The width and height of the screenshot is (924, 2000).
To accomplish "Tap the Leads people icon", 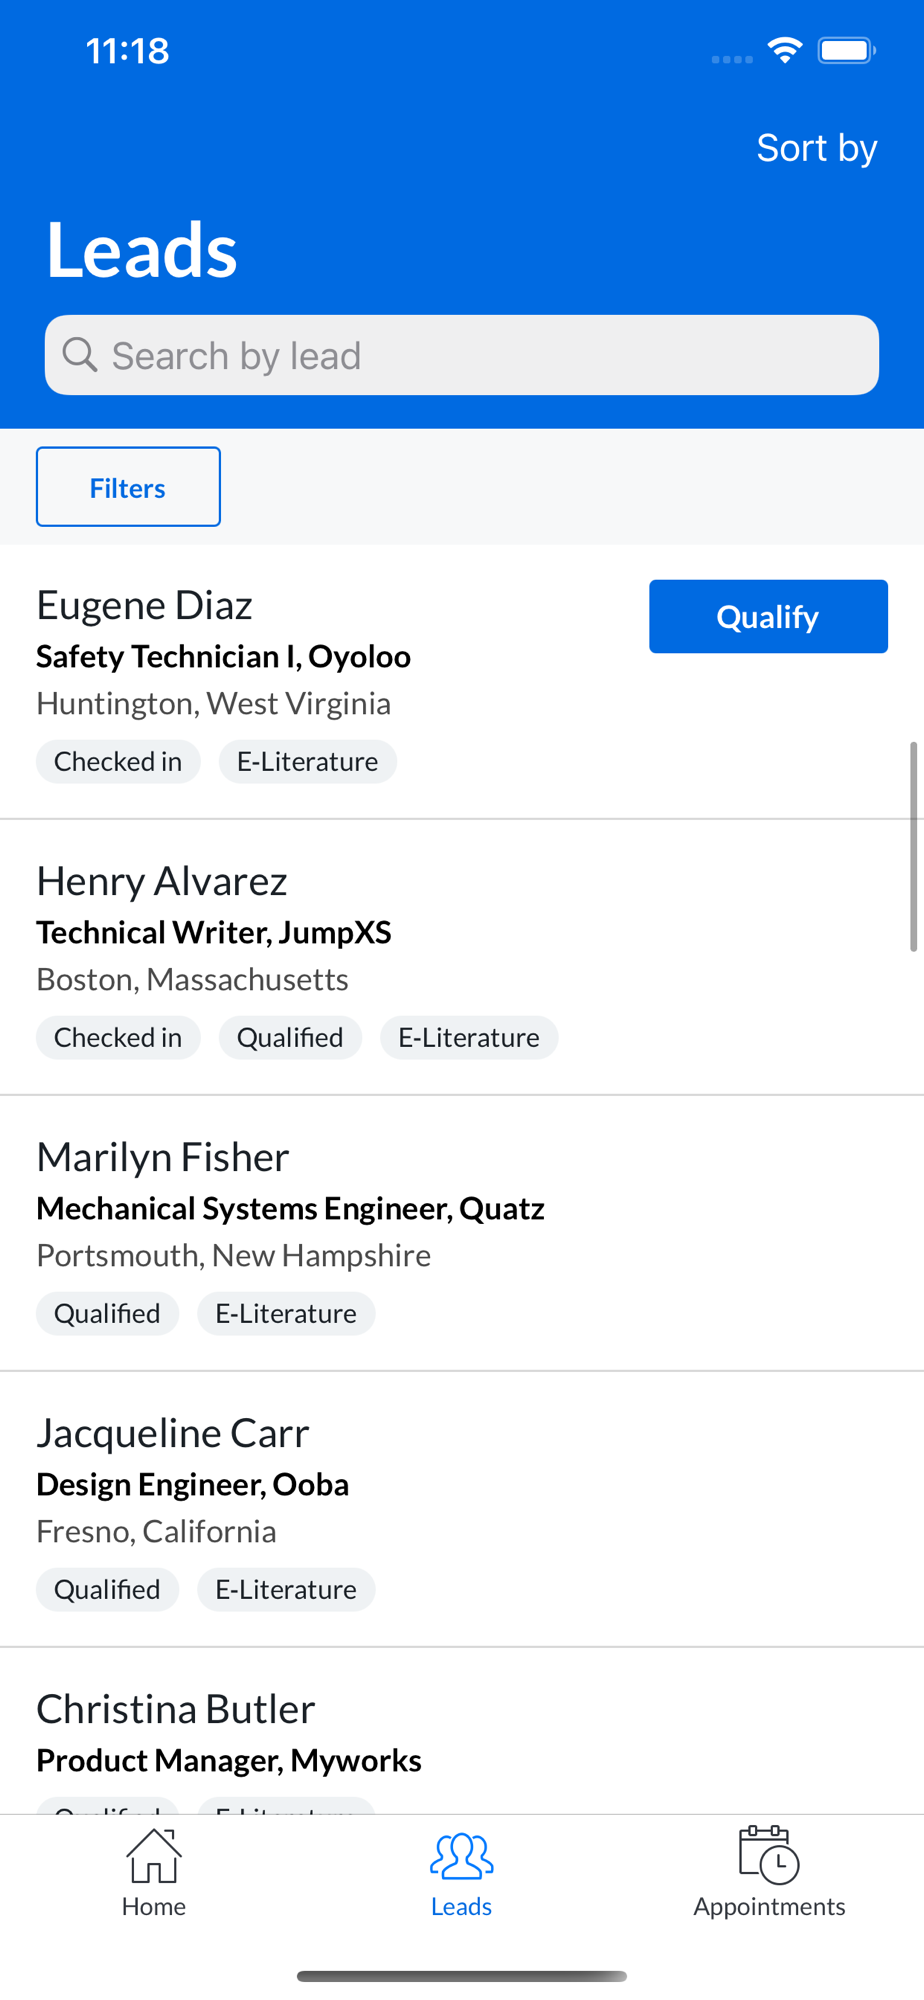I will coord(461,1856).
